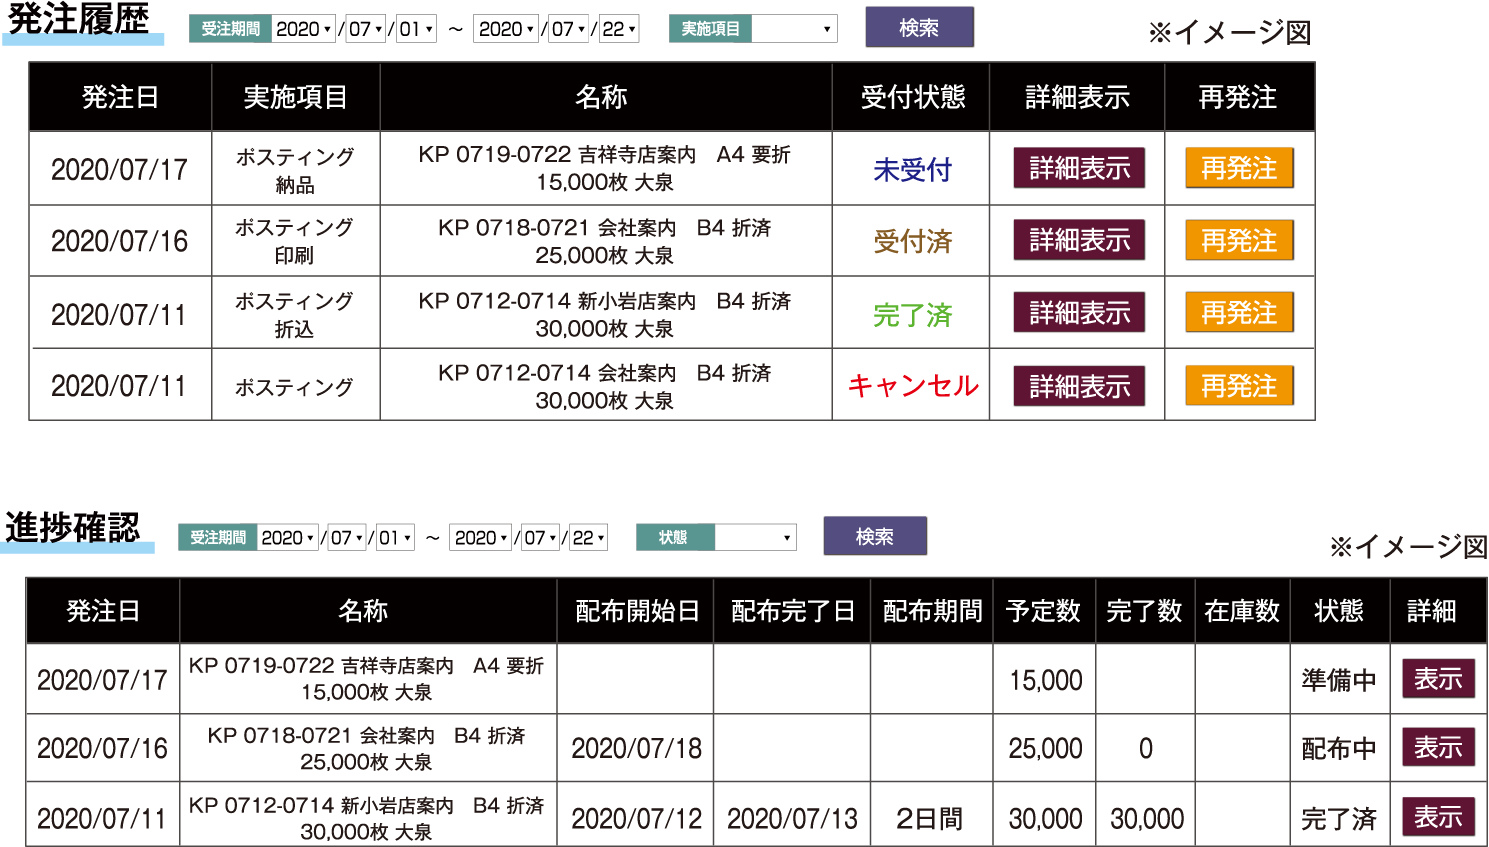This screenshot has width=1489, height=847.
Task: Open start month dropdown in 進捗確認
Action: [x=347, y=537]
